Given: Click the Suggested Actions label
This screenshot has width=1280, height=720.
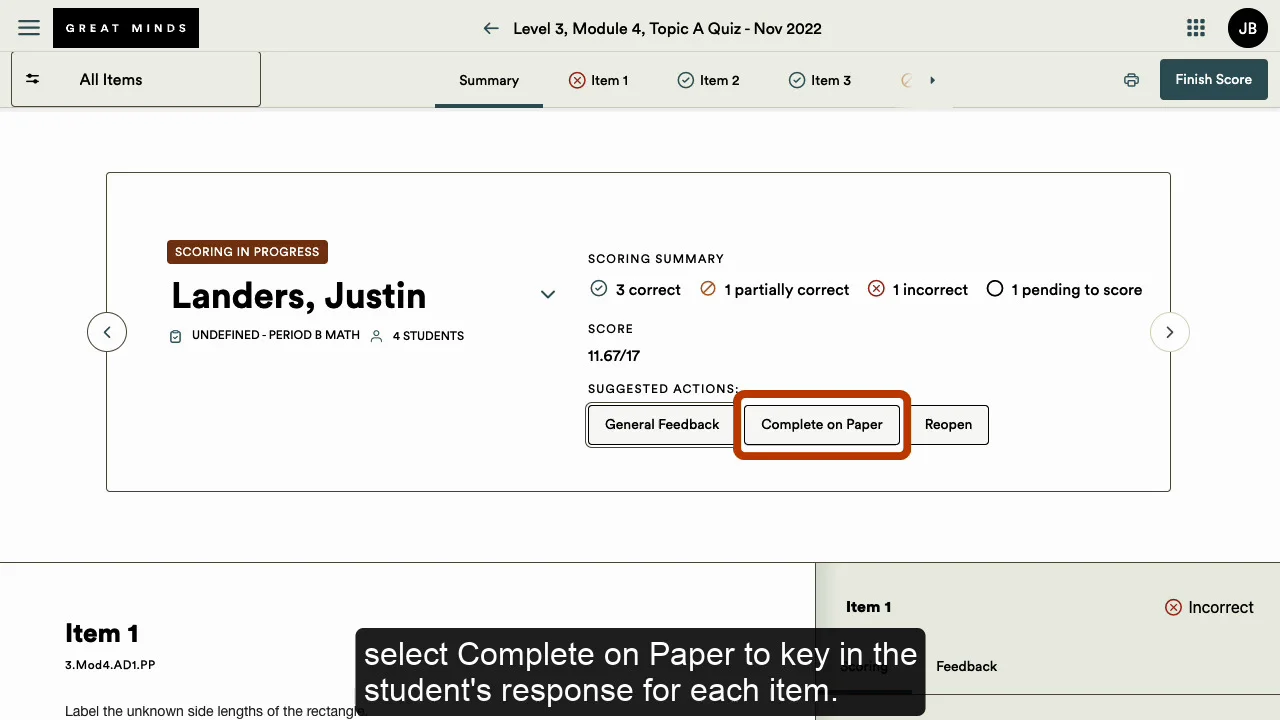Looking at the screenshot, I should tap(663, 388).
